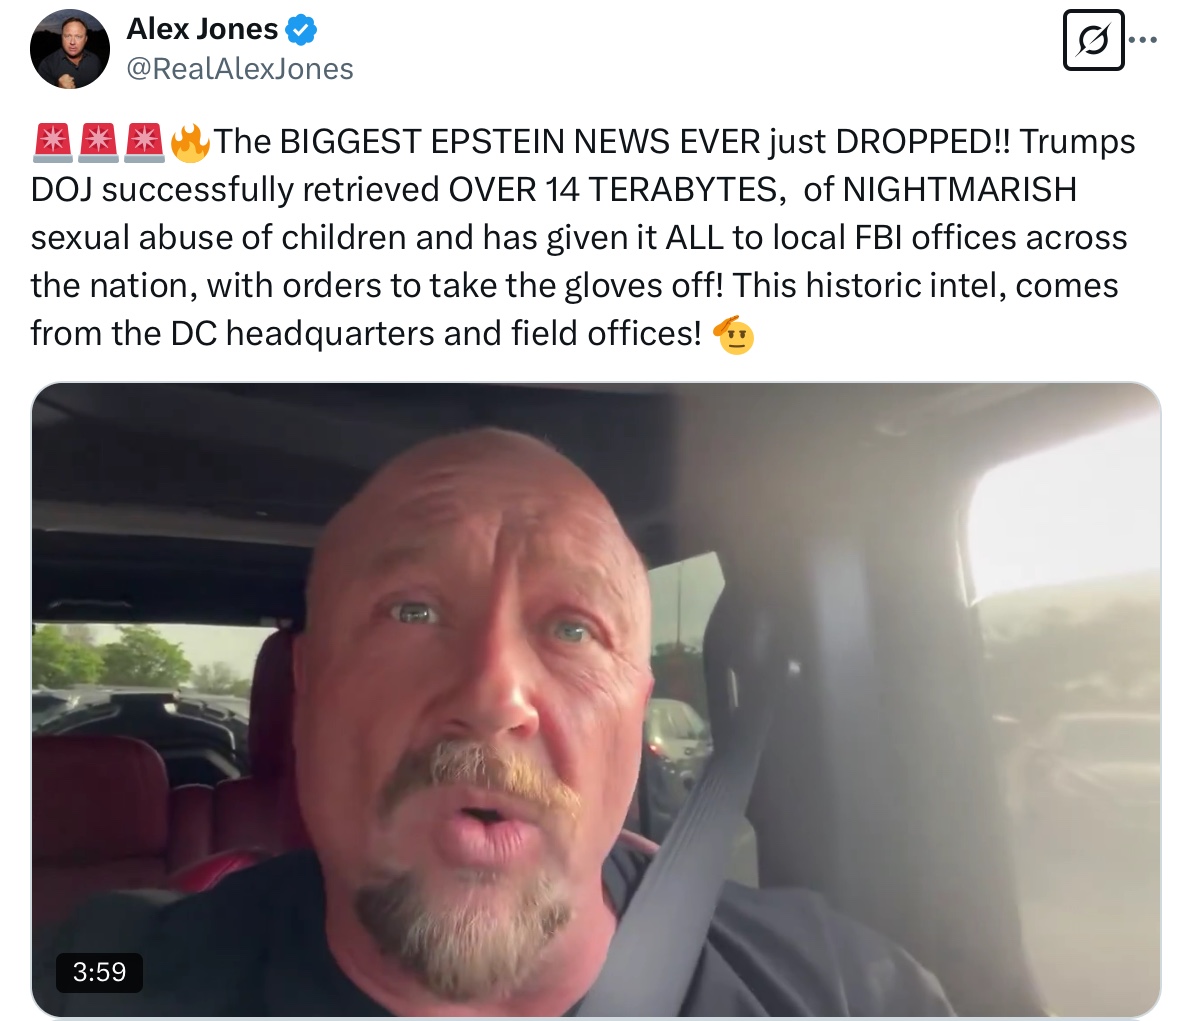The image size is (1180, 1021).
Task: Click the middle red siren emoji
Action: (99, 143)
